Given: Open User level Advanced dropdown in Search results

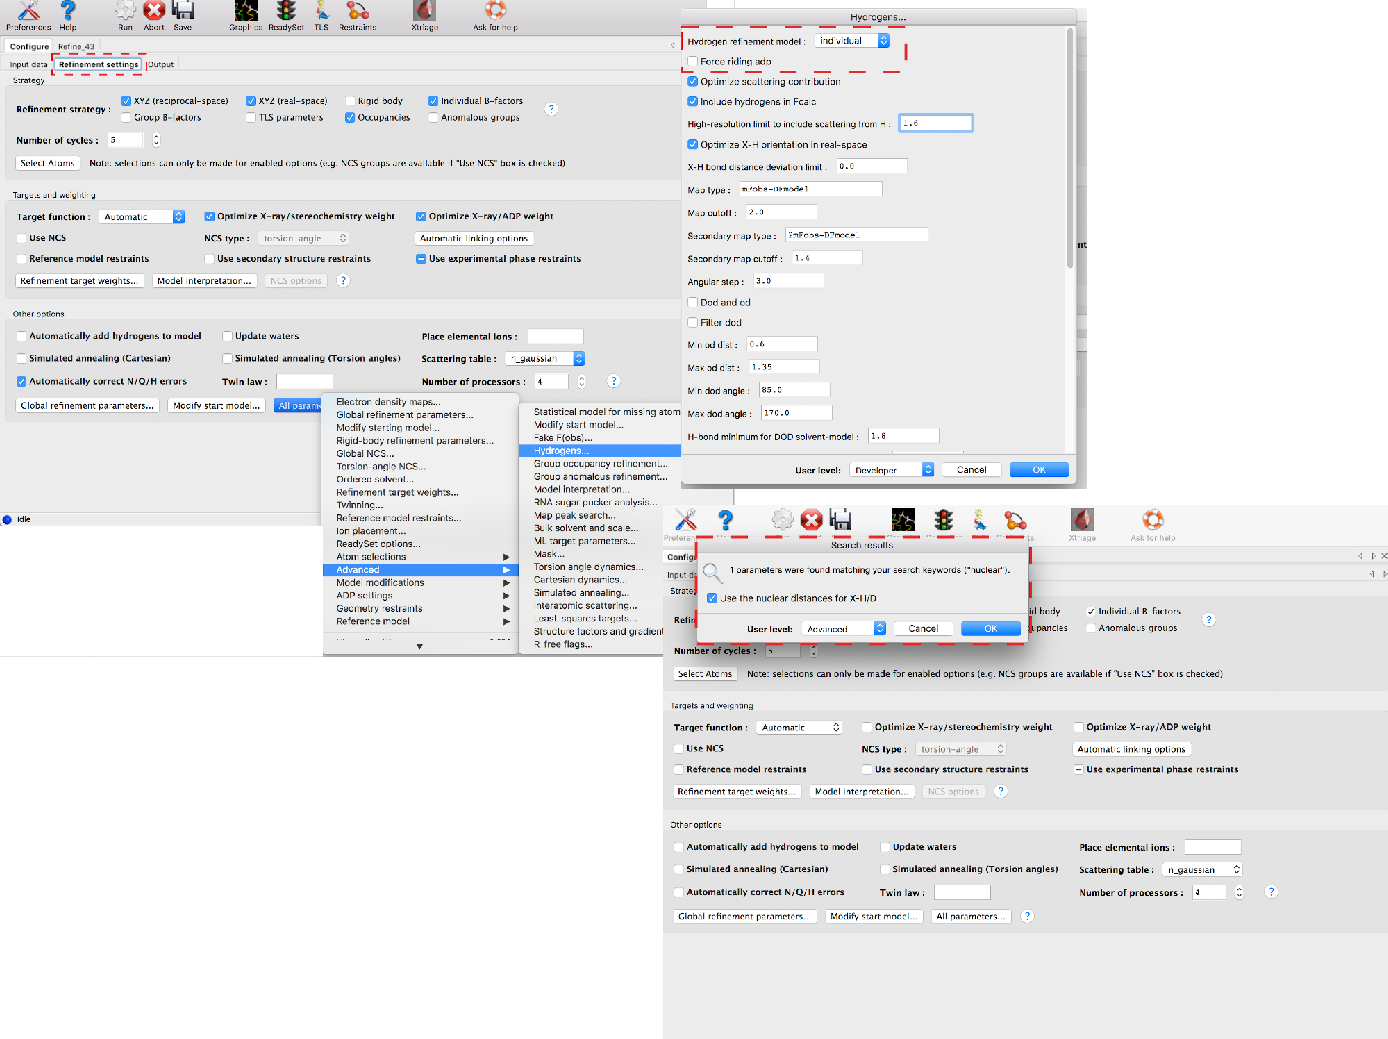Looking at the screenshot, I should pyautogui.click(x=844, y=629).
